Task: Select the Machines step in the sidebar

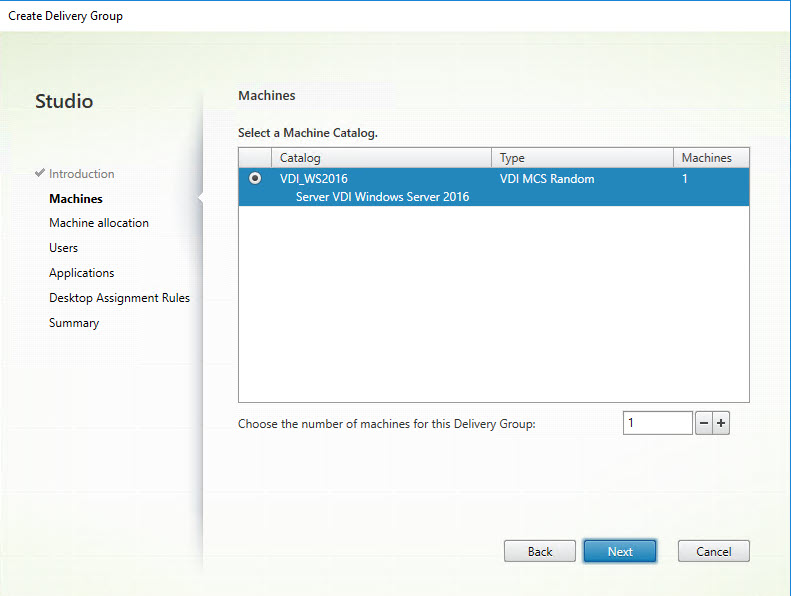Action: click(x=76, y=199)
